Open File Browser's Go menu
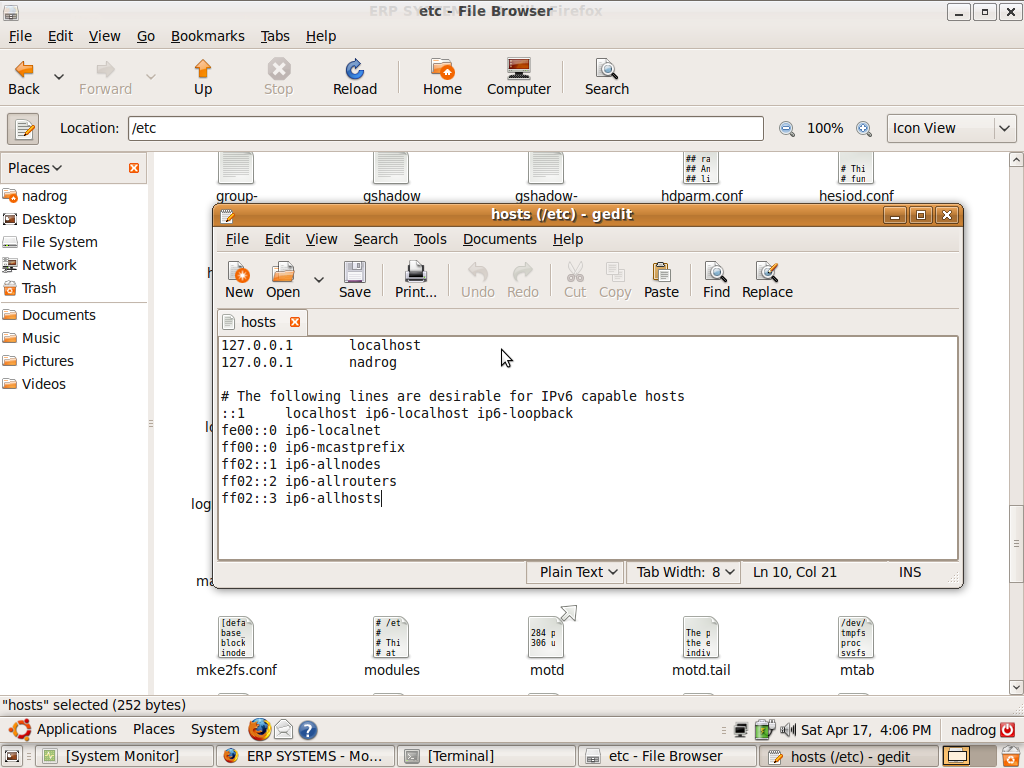Screen dimensions: 1024x768 146,36
